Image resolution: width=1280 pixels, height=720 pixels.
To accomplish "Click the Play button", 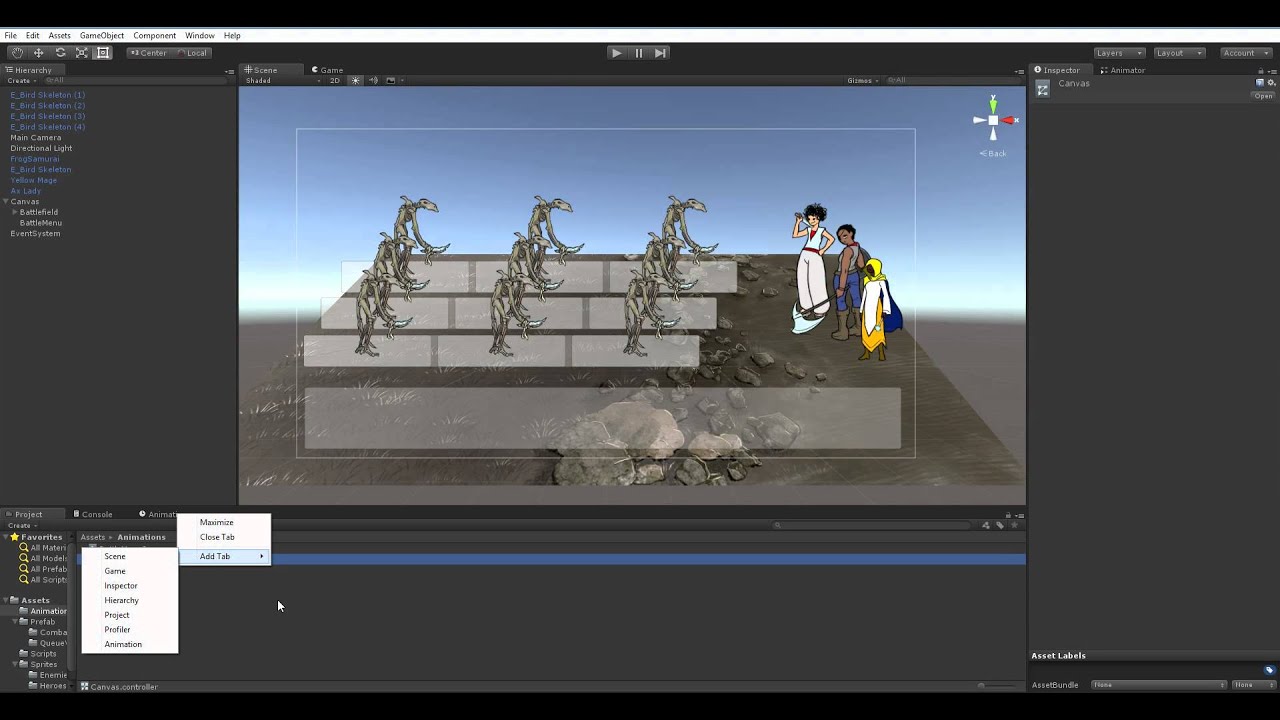I will (616, 53).
